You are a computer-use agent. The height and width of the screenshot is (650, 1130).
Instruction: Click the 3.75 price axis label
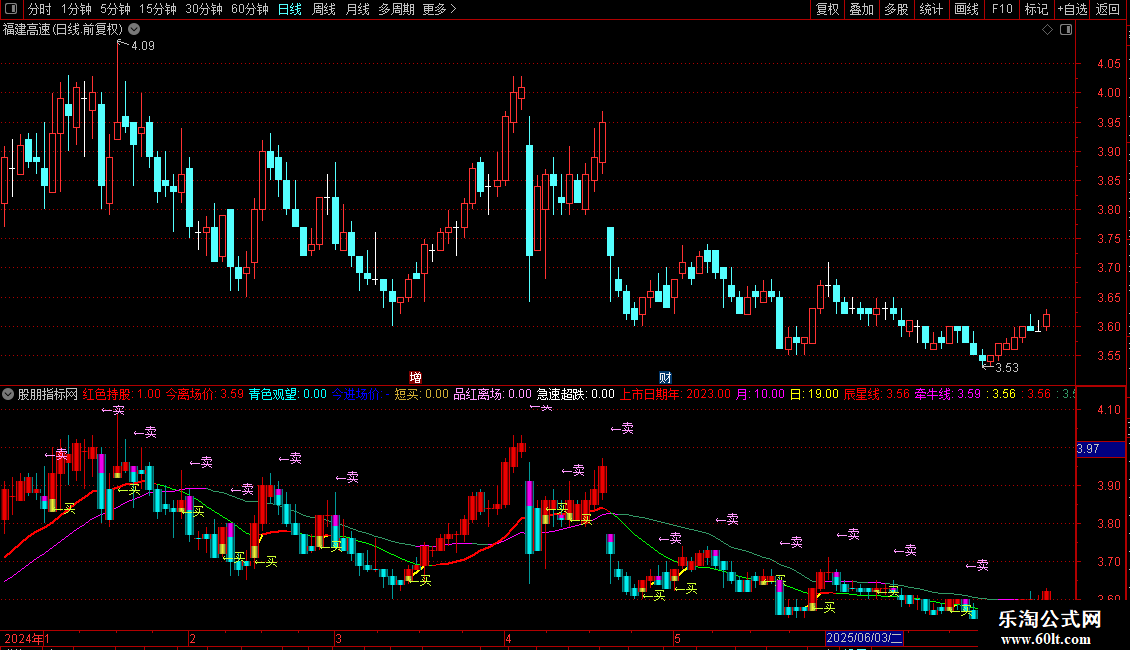click(1108, 239)
